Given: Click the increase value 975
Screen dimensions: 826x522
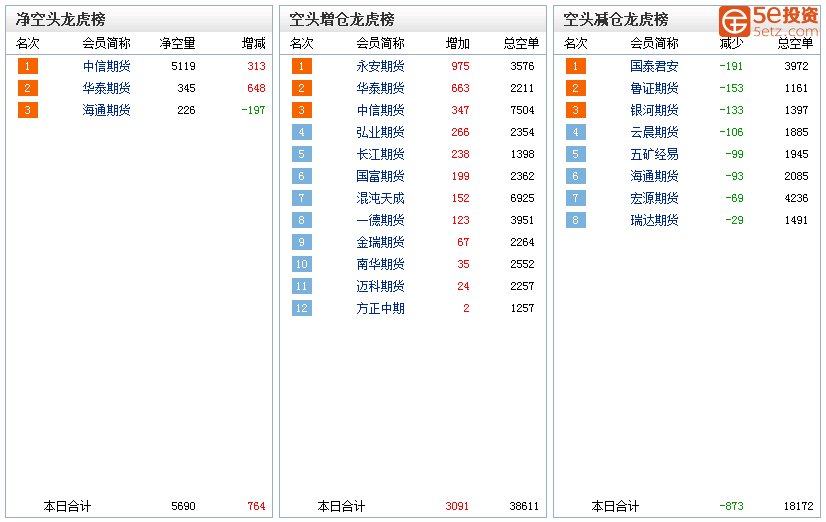Looking at the screenshot, I should [460, 66].
